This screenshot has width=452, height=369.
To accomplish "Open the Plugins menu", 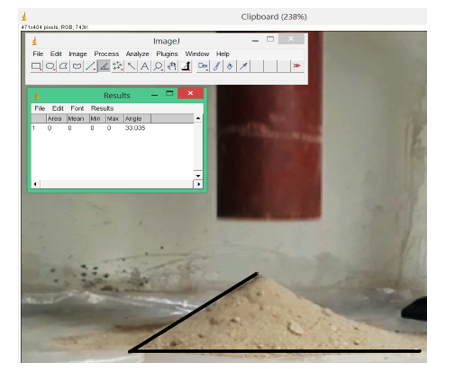I will pos(167,54).
